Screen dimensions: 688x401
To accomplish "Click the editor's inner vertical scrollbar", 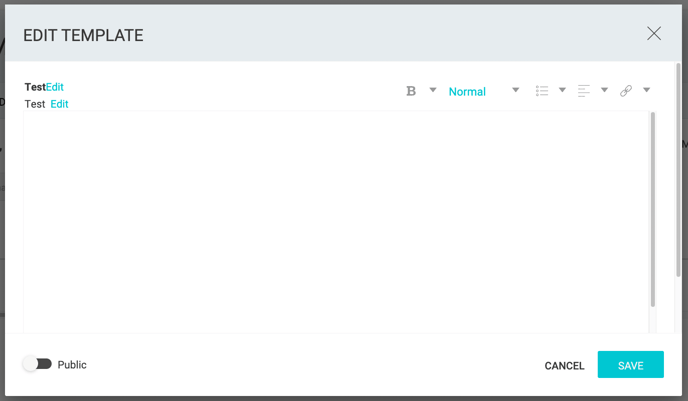I will 653,209.
